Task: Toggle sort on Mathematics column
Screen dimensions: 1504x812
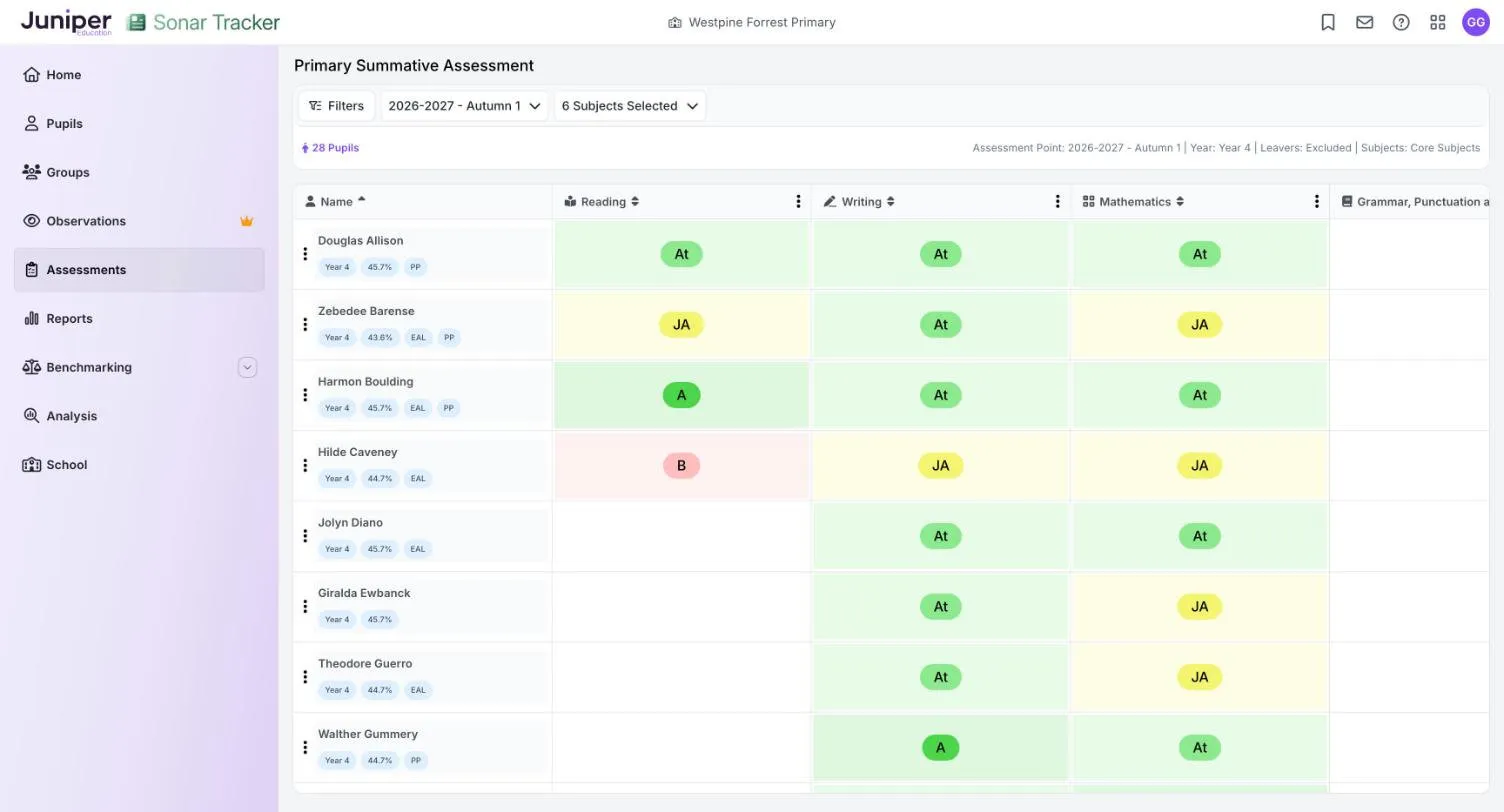Action: (1180, 202)
